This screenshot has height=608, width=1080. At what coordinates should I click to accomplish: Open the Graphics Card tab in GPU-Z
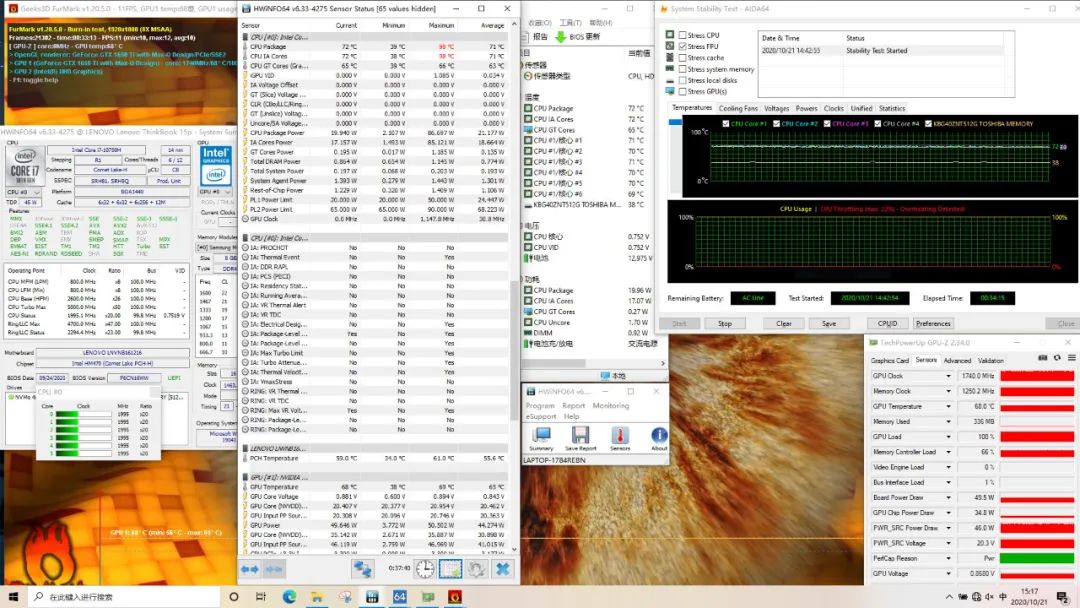click(x=889, y=360)
